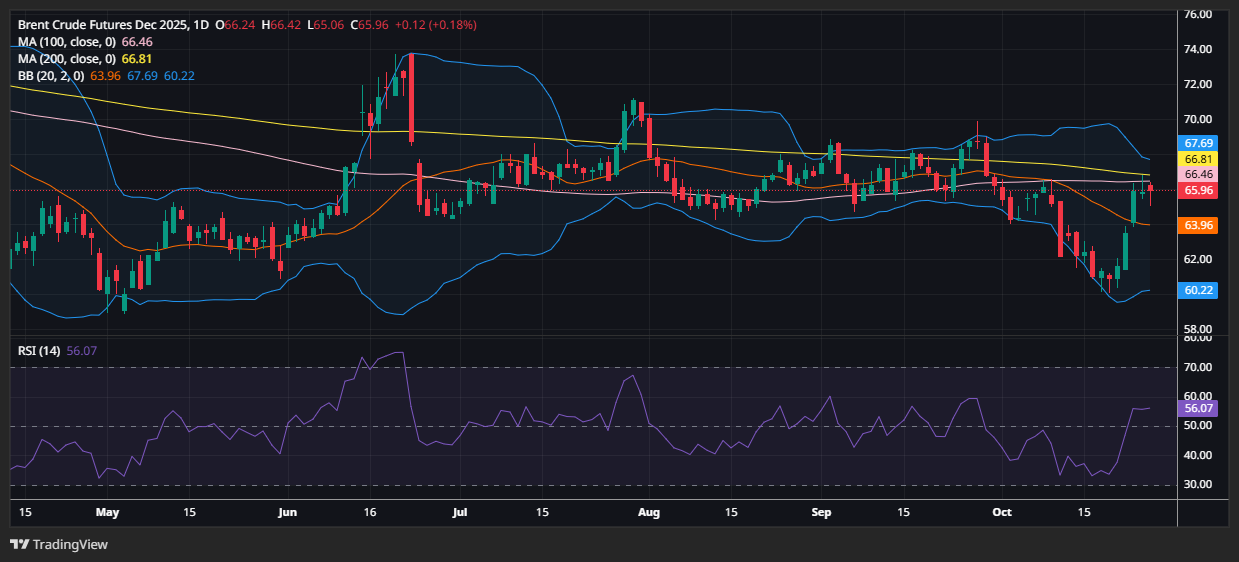Click the blue 67.69 upper band price tag

click(x=1198, y=143)
